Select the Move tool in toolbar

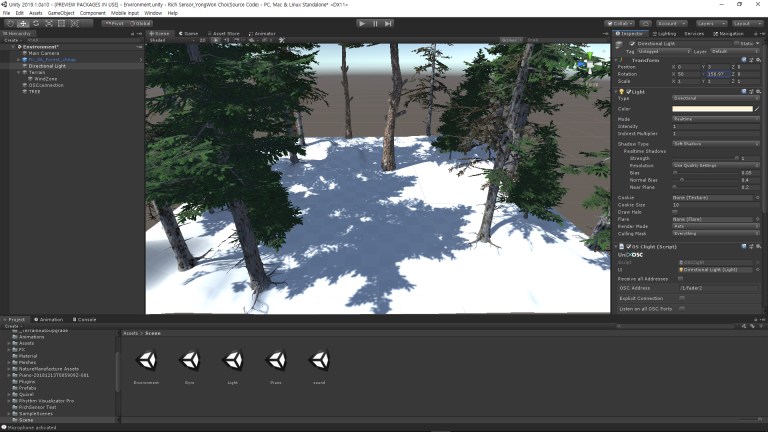point(22,23)
